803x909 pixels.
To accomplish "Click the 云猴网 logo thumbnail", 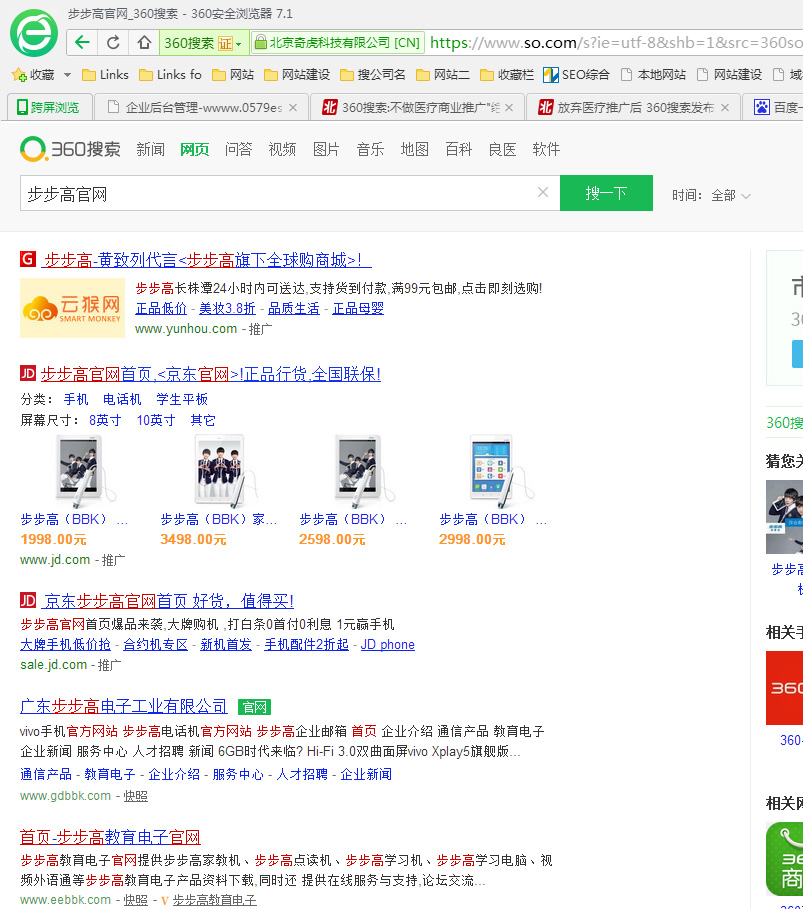I will pos(72,308).
